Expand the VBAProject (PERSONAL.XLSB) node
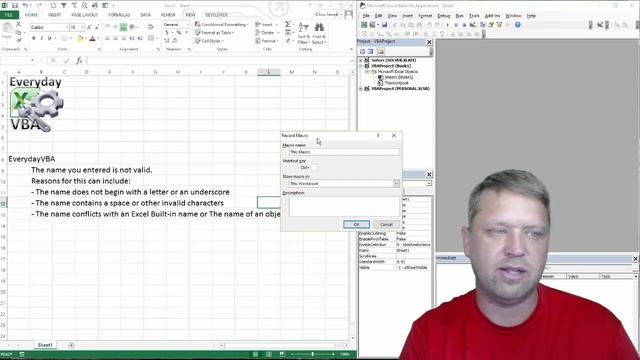 (361, 89)
